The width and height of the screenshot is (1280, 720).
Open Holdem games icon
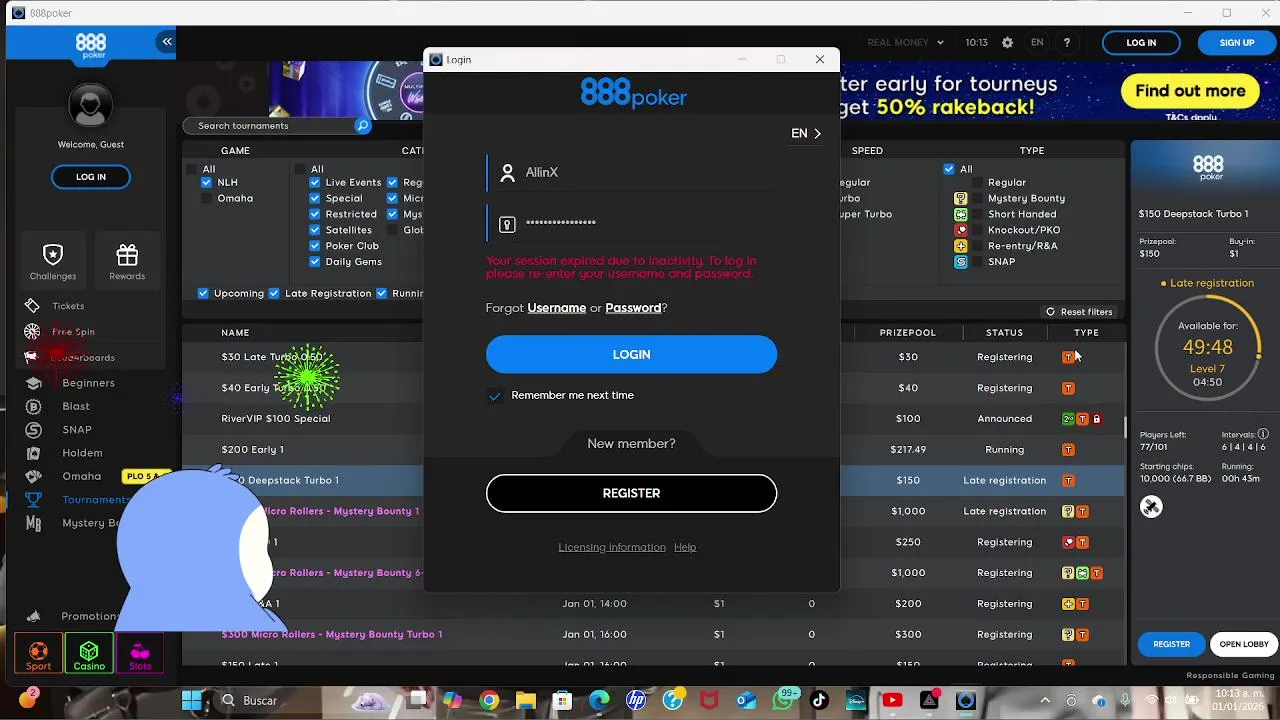33,453
